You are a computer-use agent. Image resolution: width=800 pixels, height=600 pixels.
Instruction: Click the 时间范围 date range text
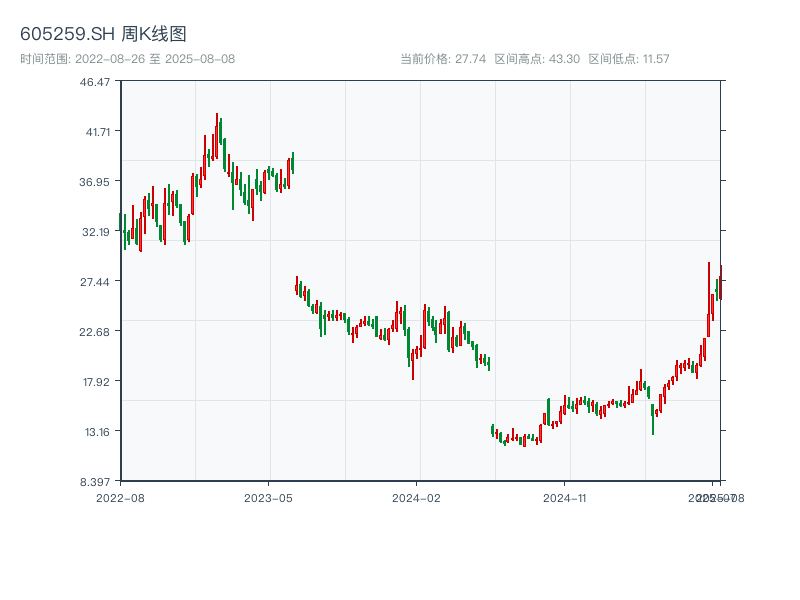127,59
